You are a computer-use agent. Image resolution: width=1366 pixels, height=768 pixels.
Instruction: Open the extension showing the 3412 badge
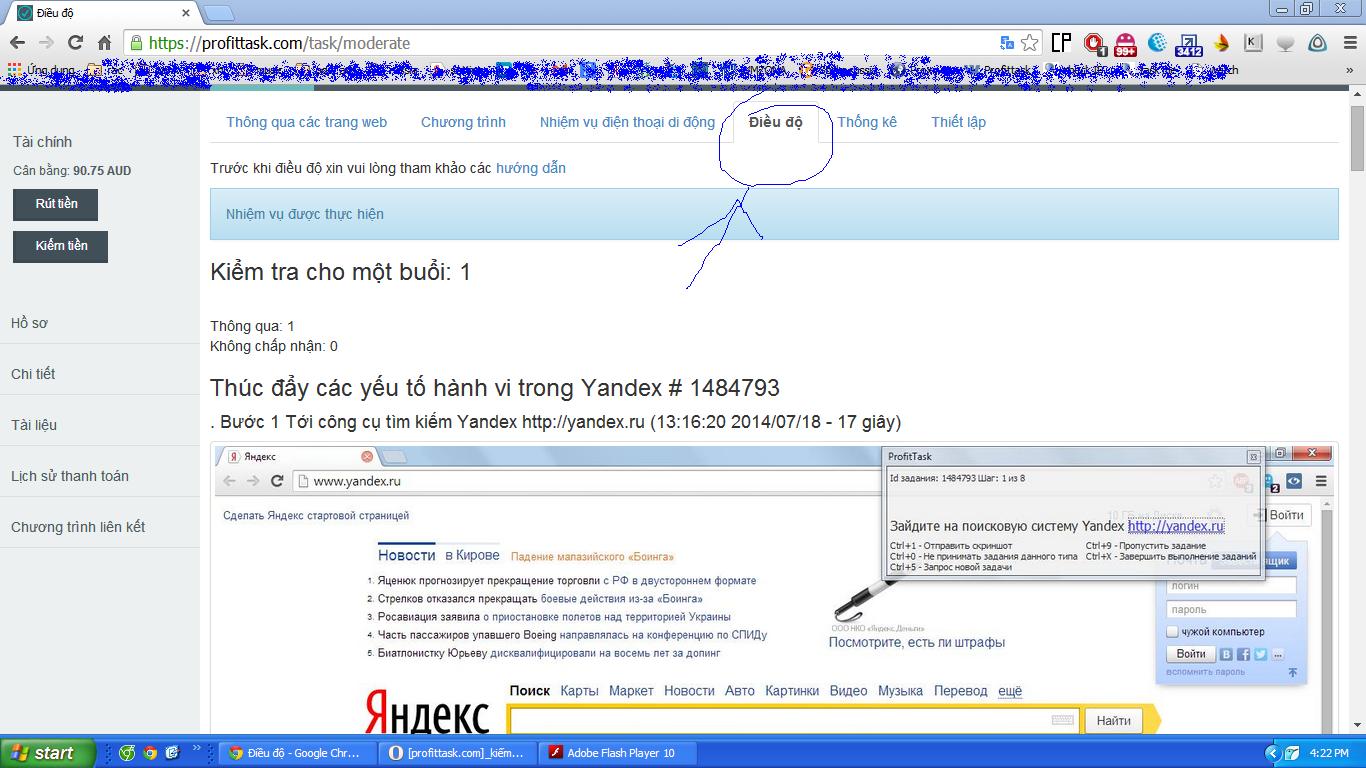(x=1189, y=43)
